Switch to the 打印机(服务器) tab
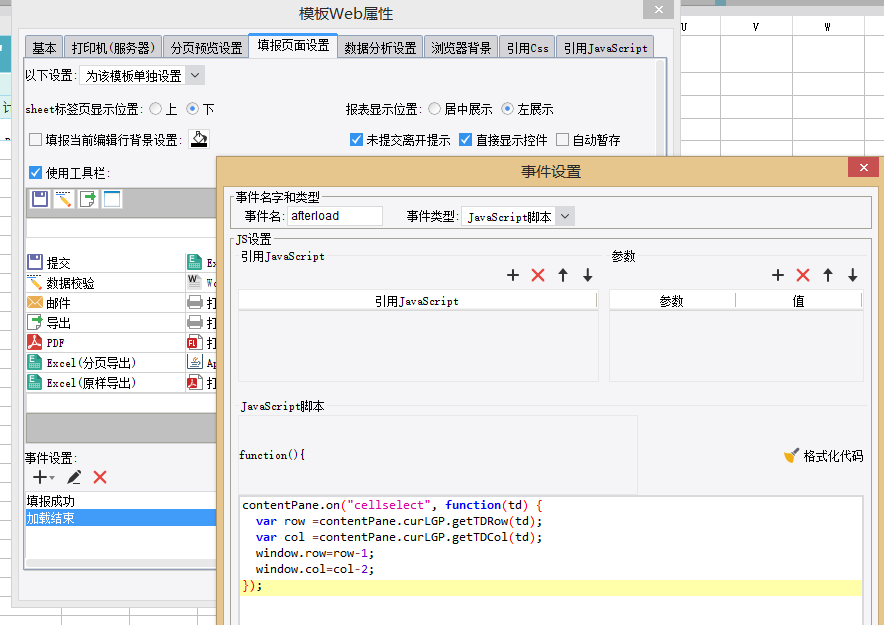The image size is (884, 625). tap(113, 48)
